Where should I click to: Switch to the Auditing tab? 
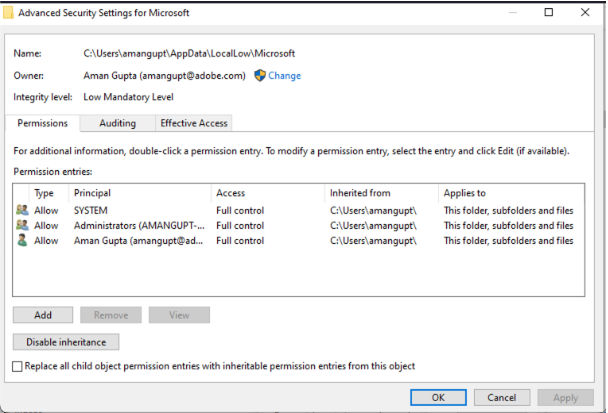coord(117,123)
